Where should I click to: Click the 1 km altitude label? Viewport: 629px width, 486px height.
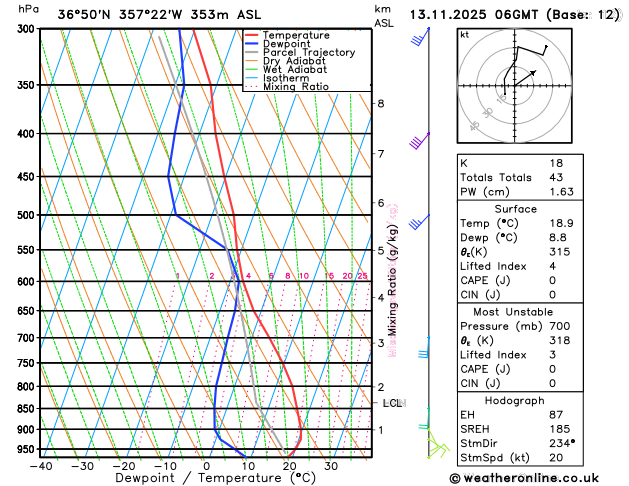tap(381, 430)
